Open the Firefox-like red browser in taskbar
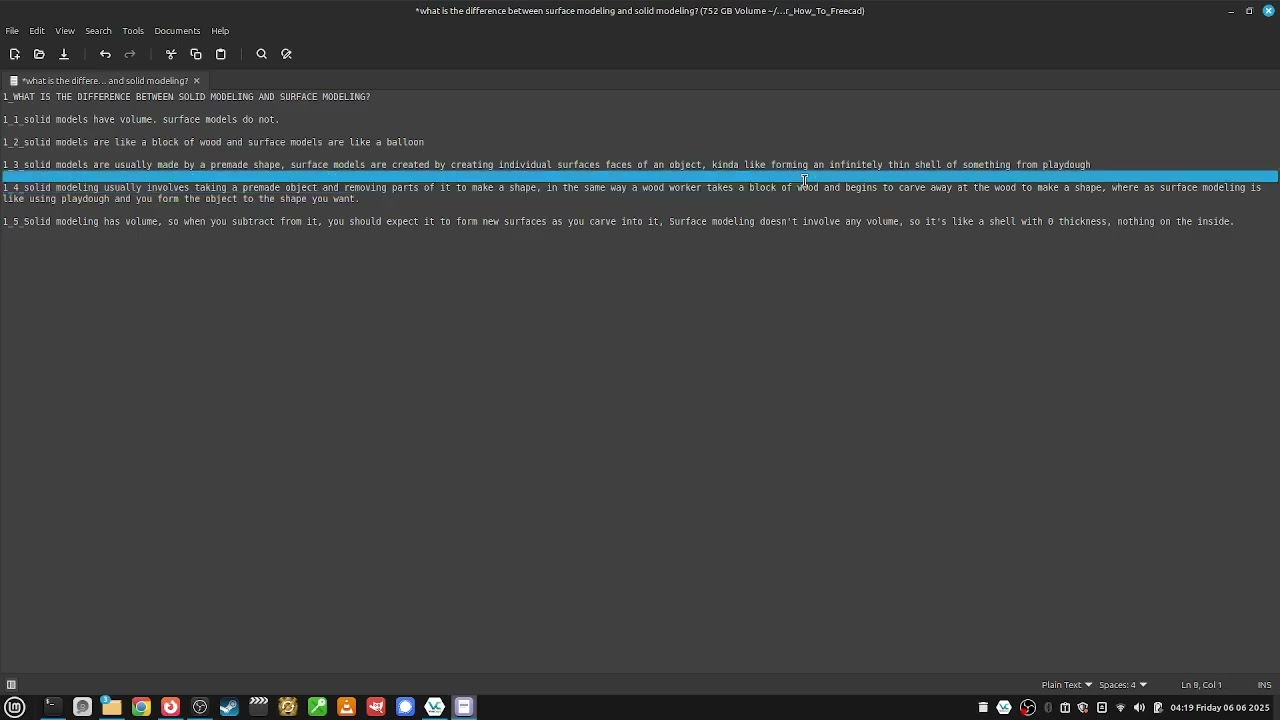The height and width of the screenshot is (720, 1280). click(x=170, y=707)
